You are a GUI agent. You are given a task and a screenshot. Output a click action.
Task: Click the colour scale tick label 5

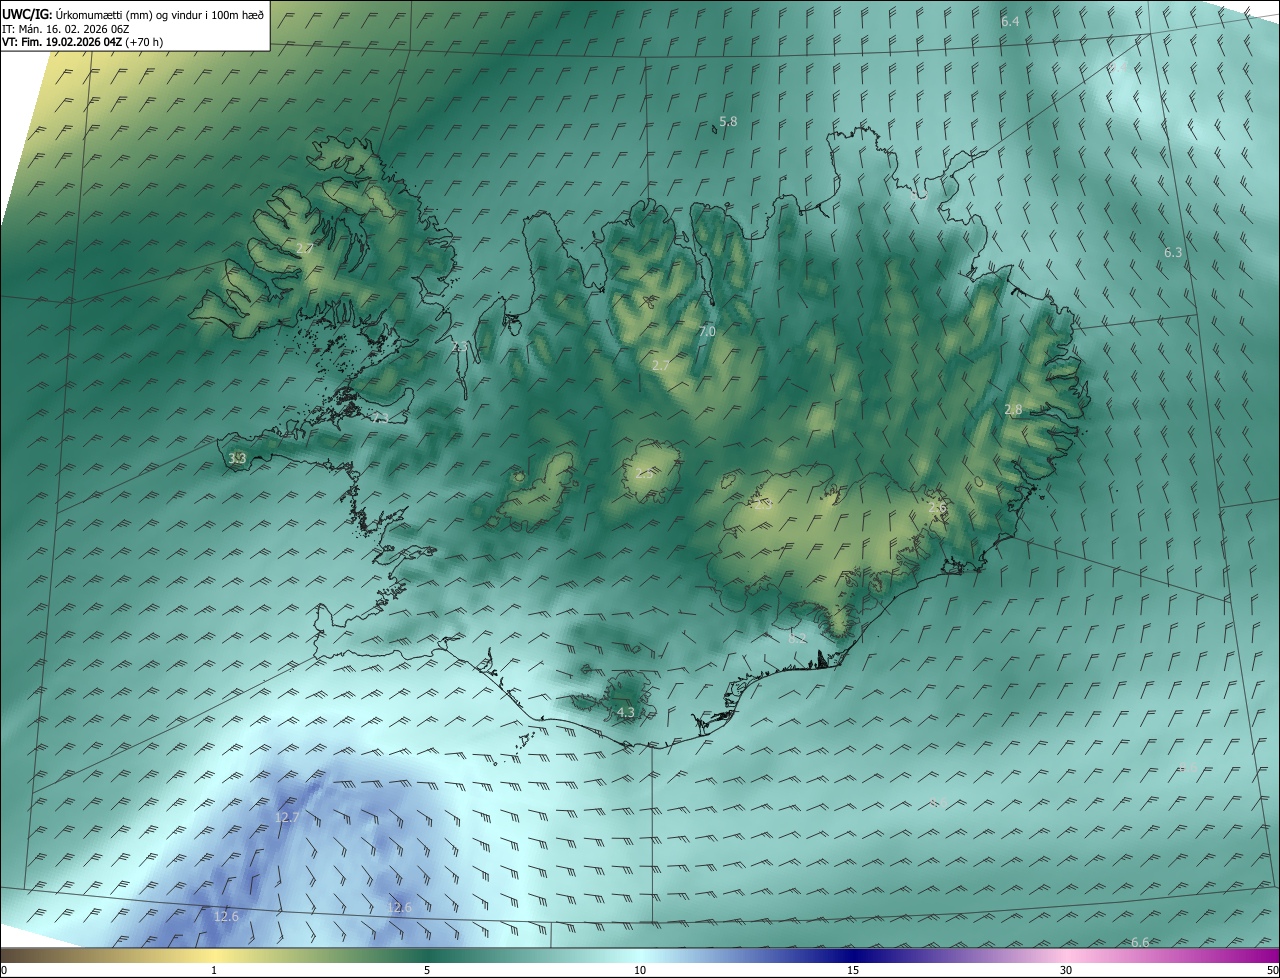click(427, 970)
